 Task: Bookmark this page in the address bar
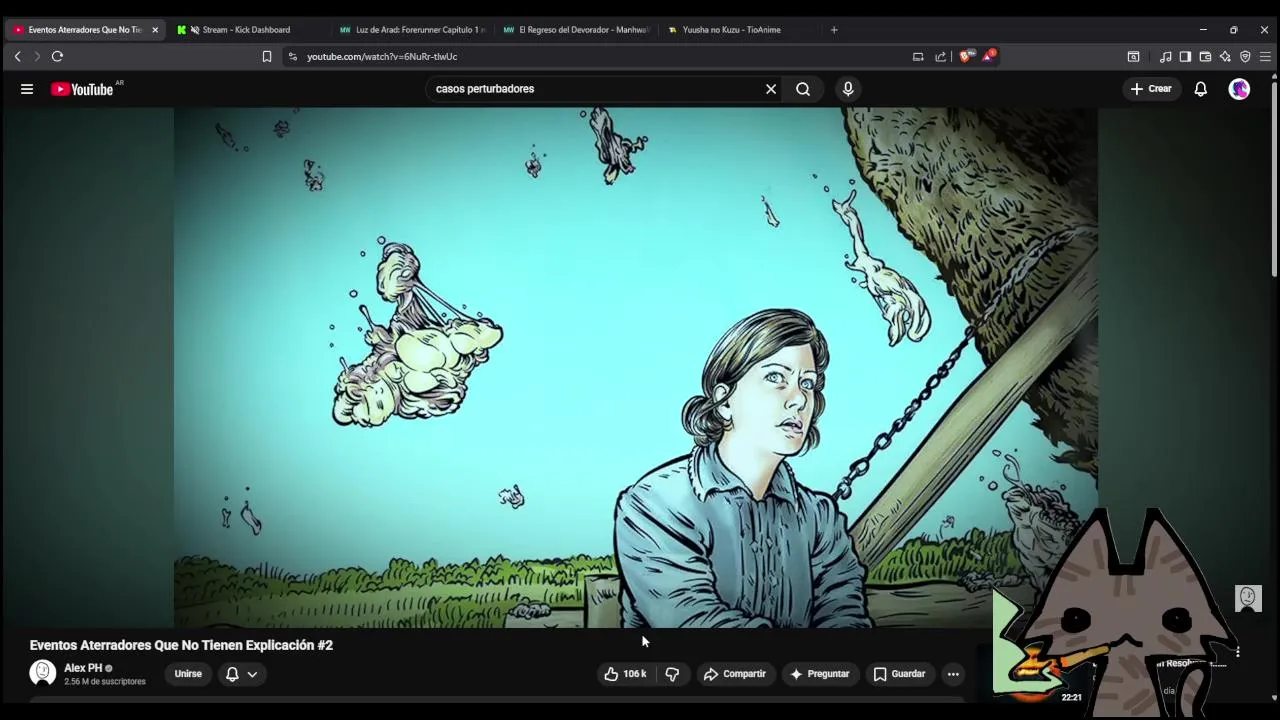[267, 57]
